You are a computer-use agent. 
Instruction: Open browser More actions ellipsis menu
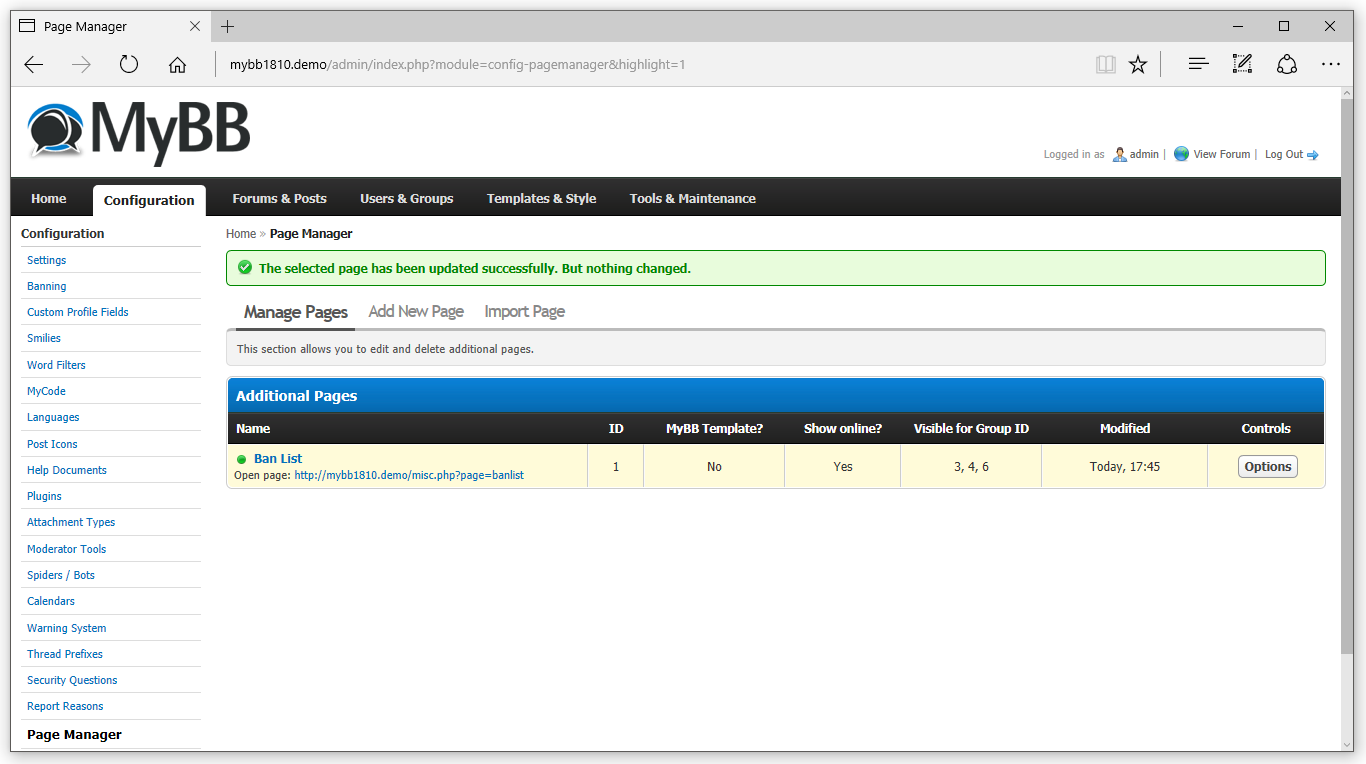click(x=1330, y=65)
